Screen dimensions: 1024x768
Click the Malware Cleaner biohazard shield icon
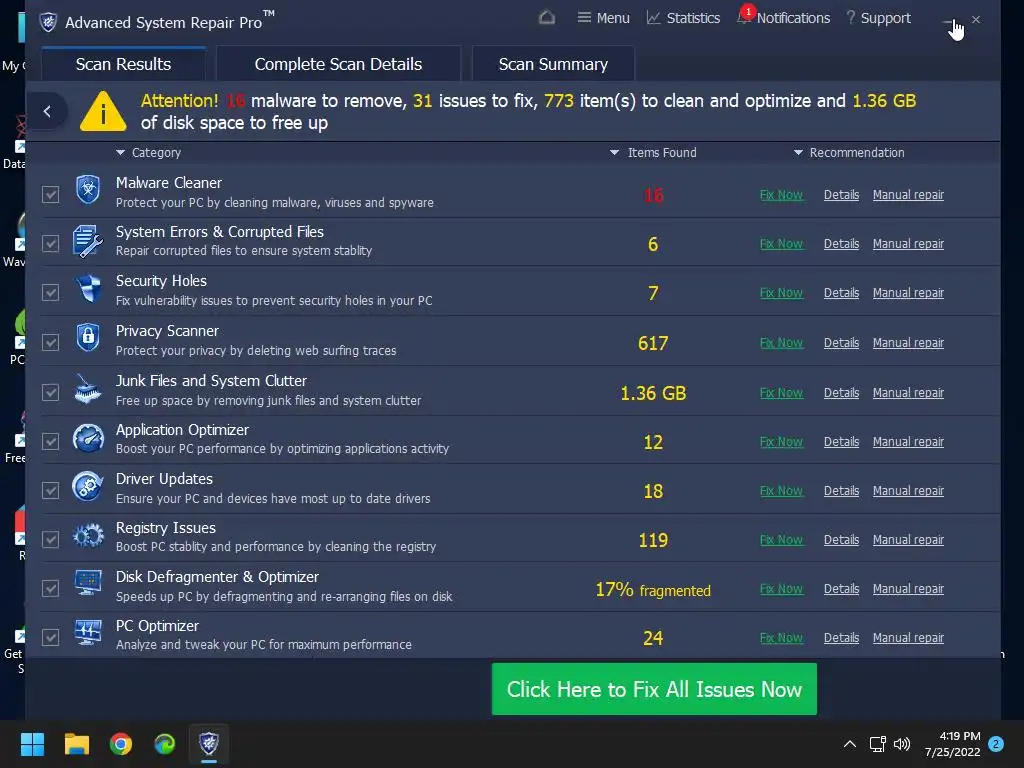[x=88, y=190]
